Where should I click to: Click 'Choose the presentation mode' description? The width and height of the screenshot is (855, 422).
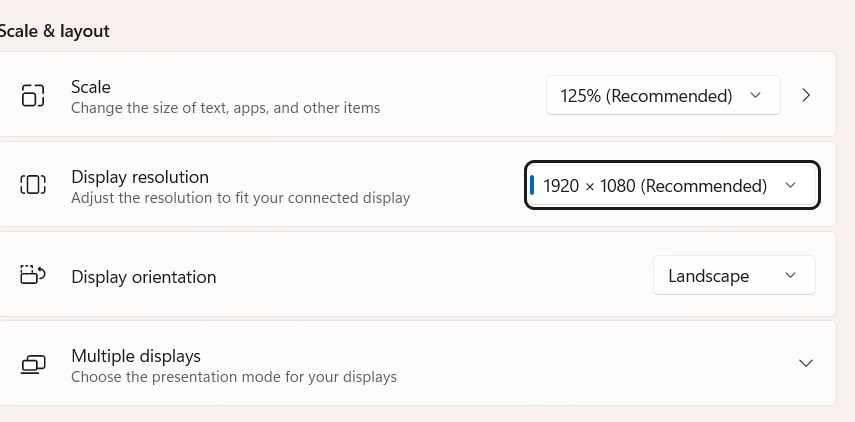pos(234,377)
